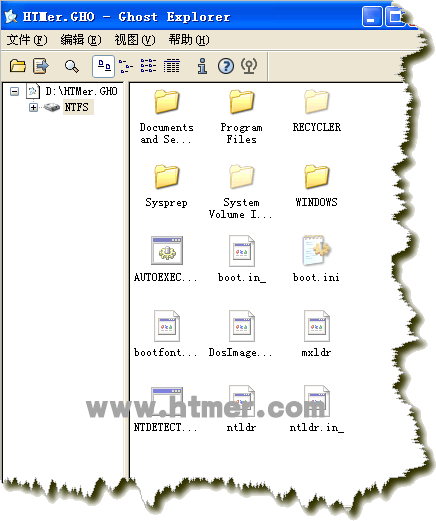The height and width of the screenshot is (521, 436).
Task: Open the 文件(F) menu
Action: click(x=27, y=40)
